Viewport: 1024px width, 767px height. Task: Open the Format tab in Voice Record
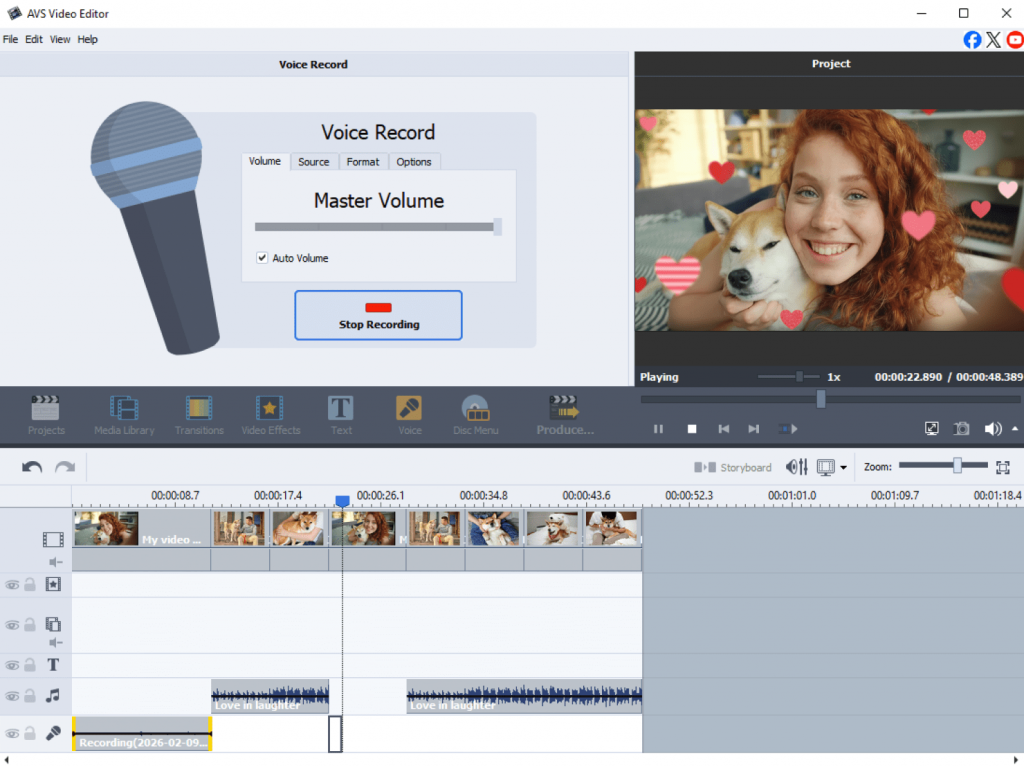click(x=363, y=162)
